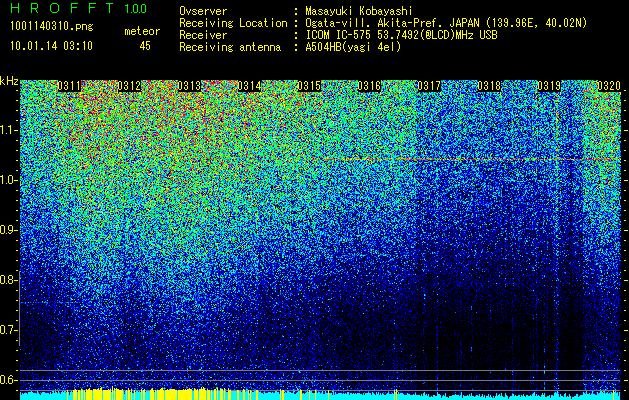The height and width of the screenshot is (400, 629).
Task: Click the 0320 time marker
Action: 609,86
